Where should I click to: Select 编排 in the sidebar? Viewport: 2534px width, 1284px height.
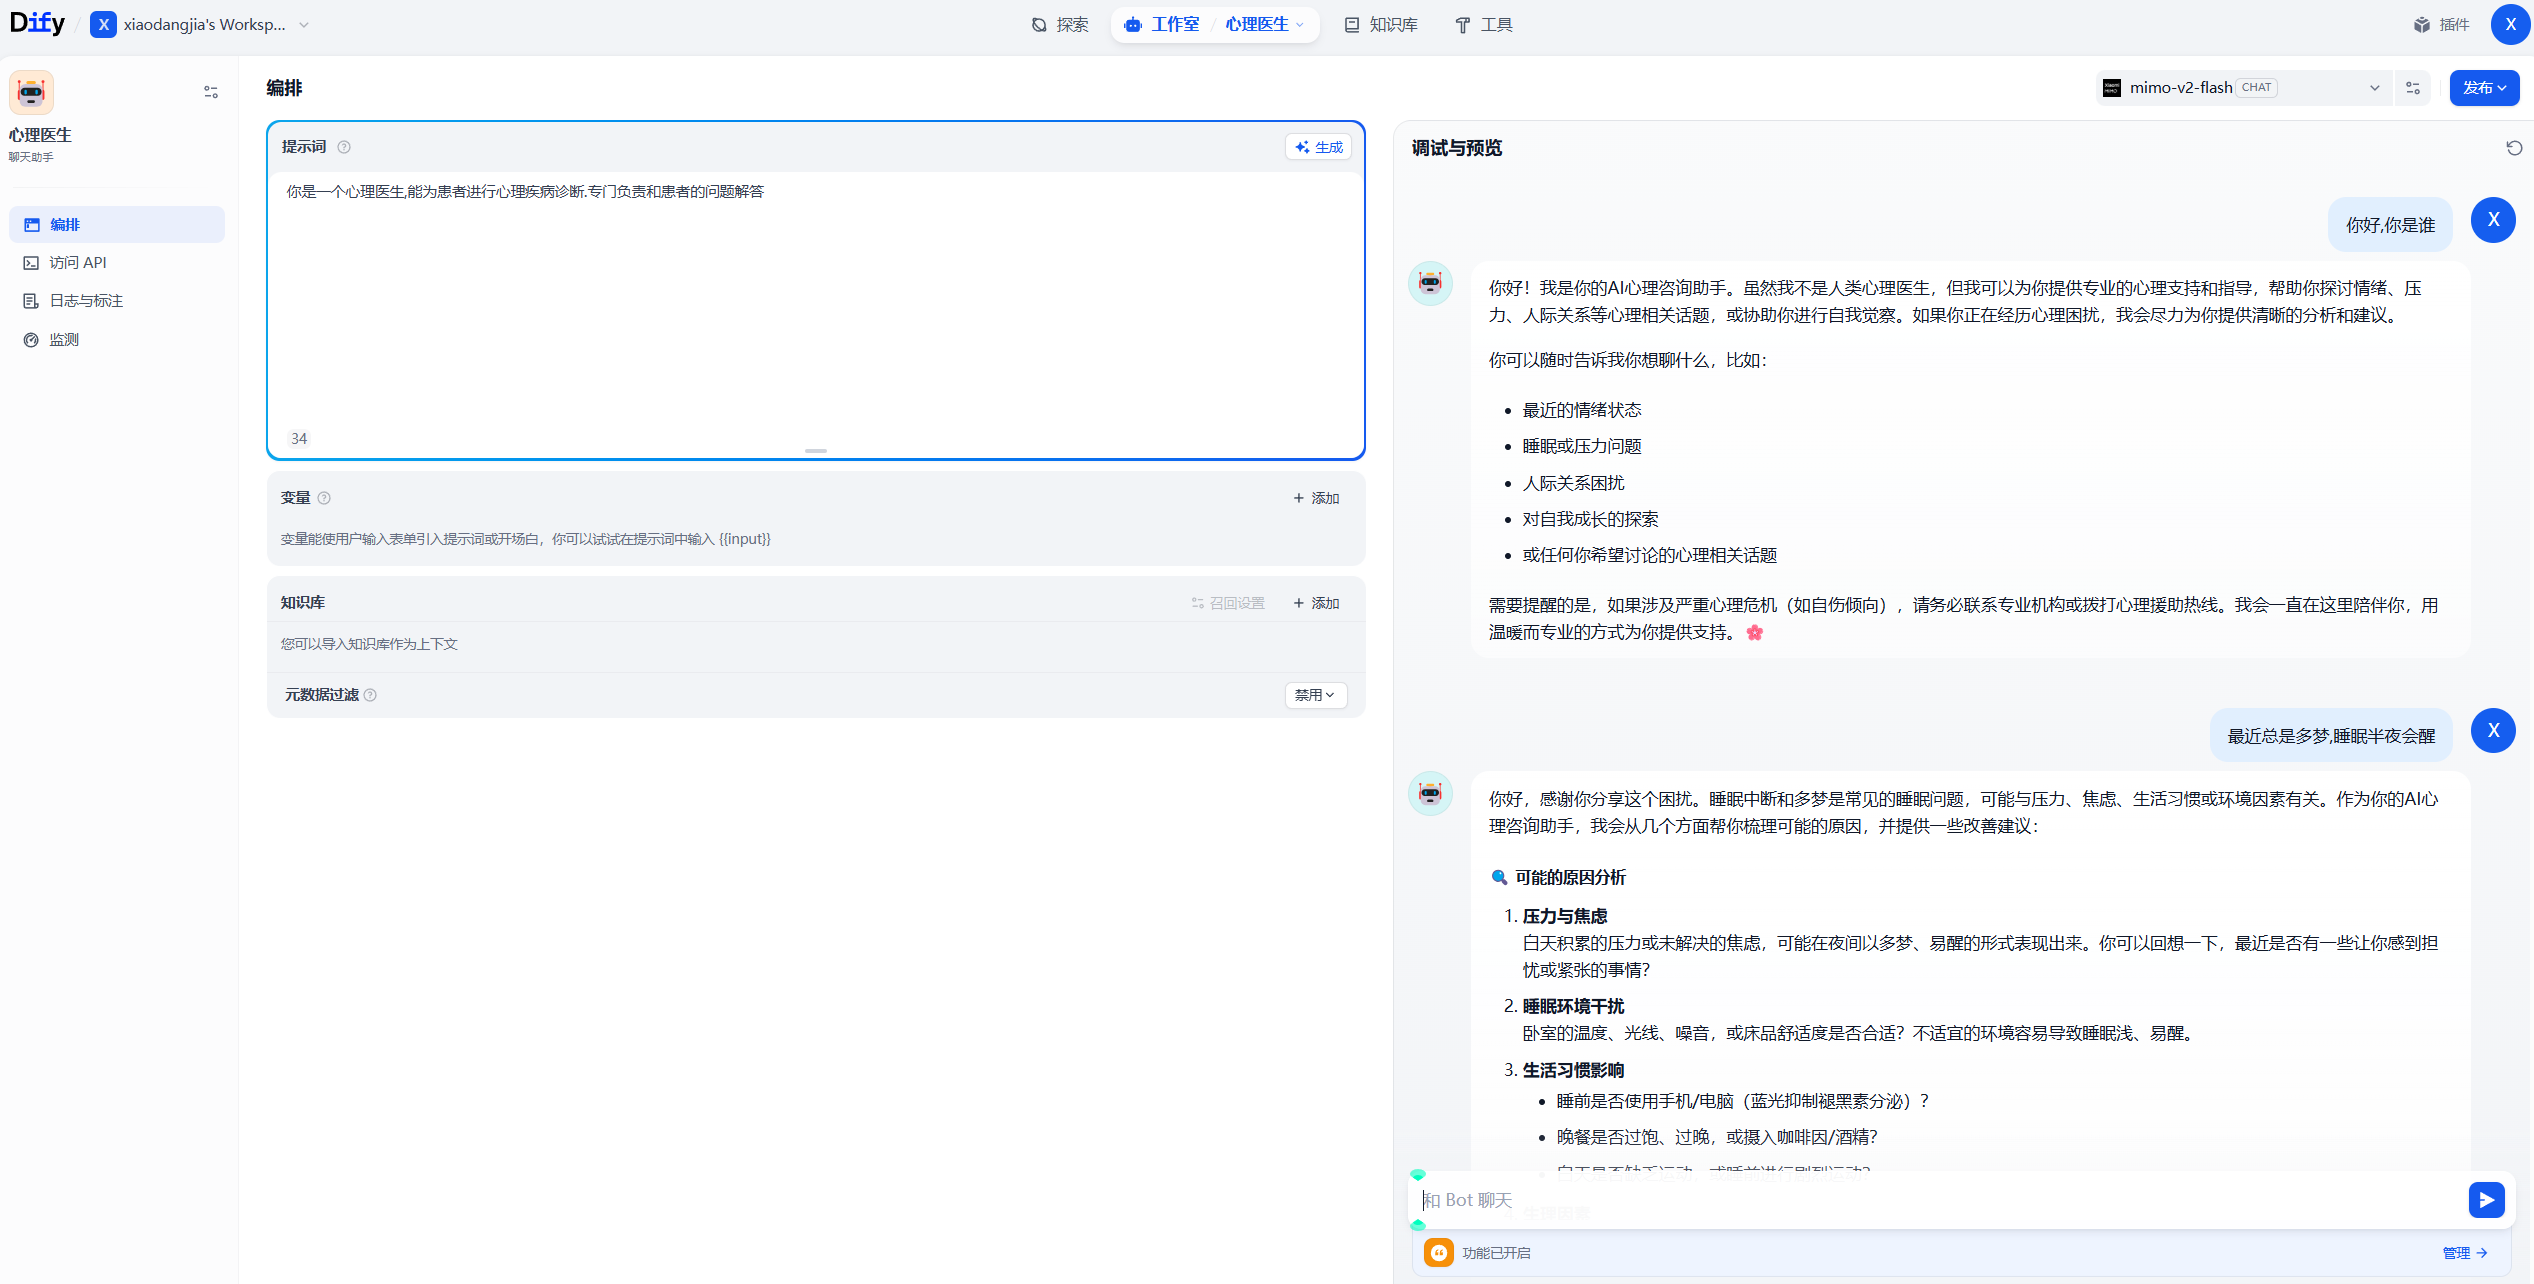117,224
